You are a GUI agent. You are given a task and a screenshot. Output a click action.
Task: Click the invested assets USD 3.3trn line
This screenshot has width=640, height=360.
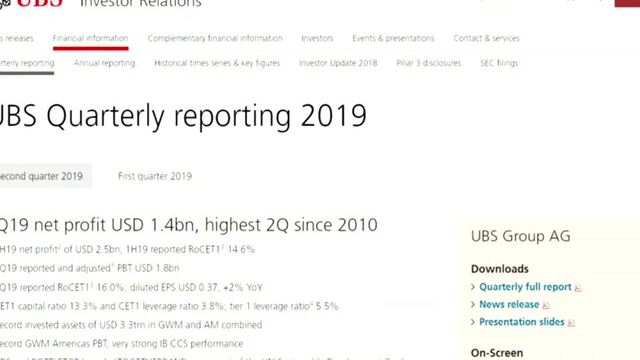[131, 325]
